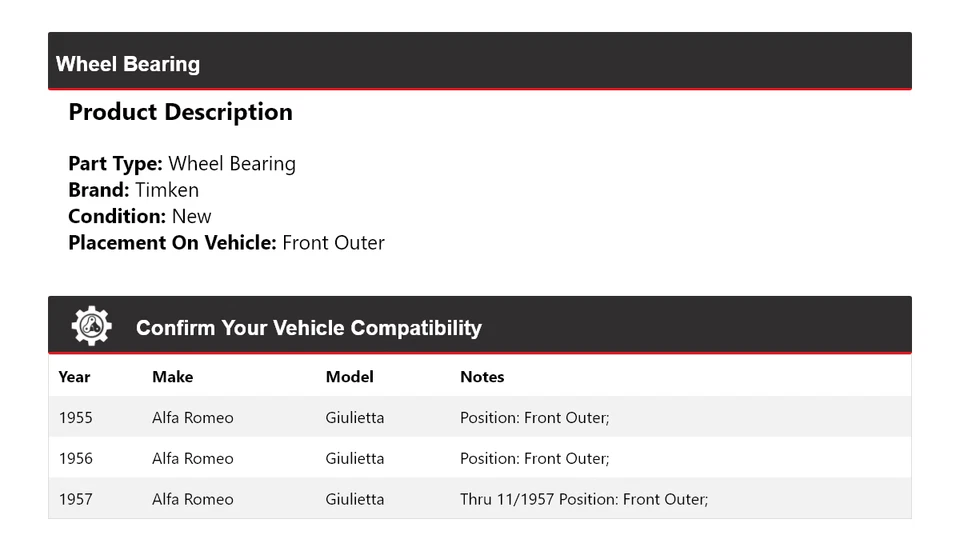Click the Make column header
This screenshot has width=960, height=551.
point(172,377)
